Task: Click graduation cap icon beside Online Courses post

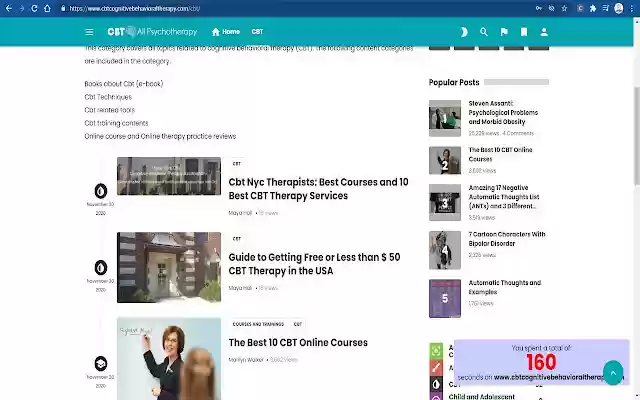Action: pyautogui.click(x=101, y=363)
